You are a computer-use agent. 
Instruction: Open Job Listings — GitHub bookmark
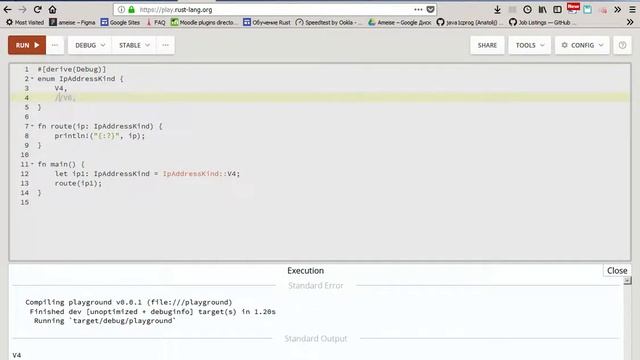coord(542,22)
